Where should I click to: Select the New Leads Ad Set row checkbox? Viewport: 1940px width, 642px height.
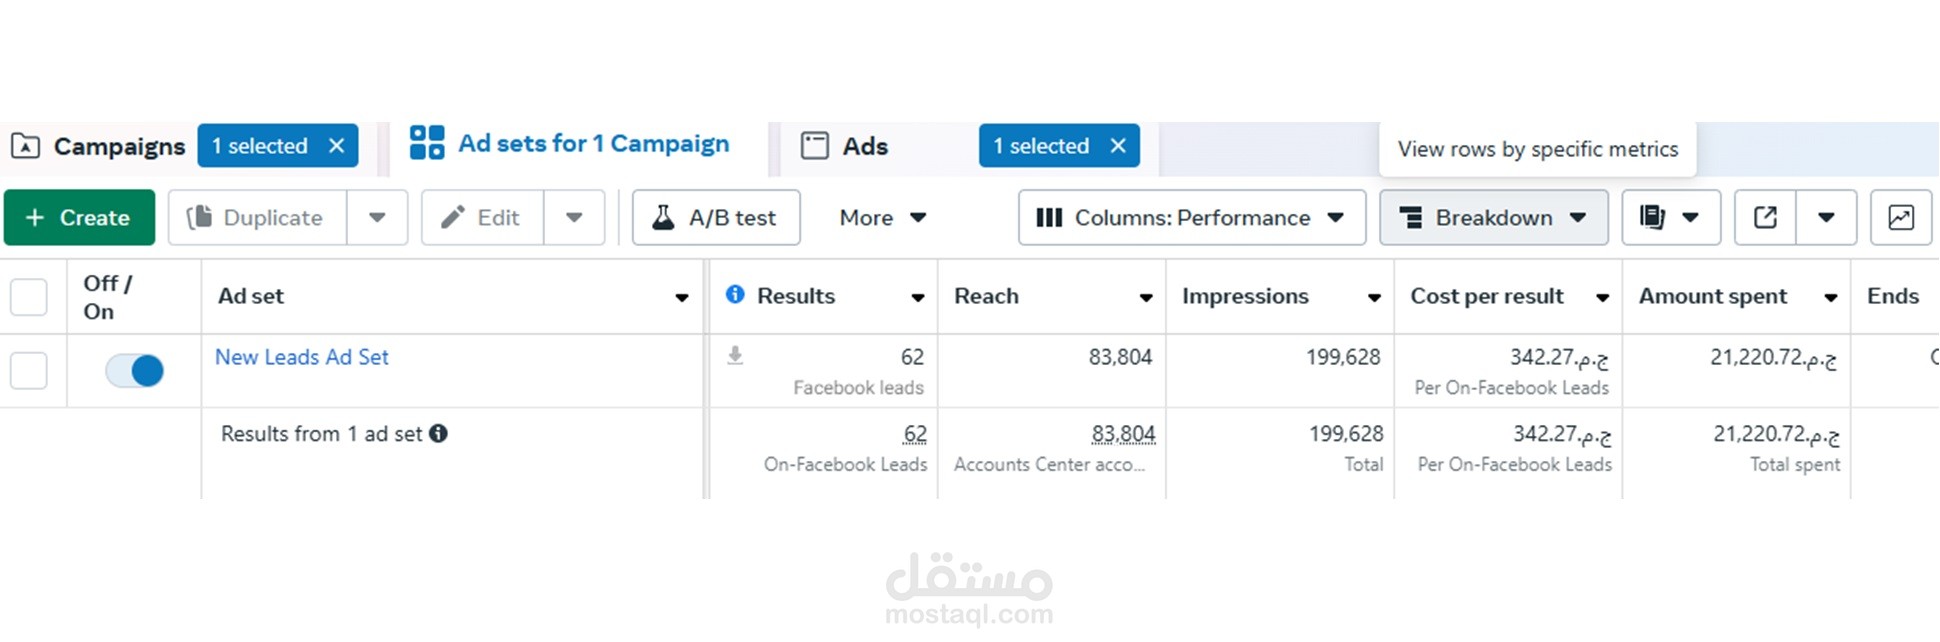(29, 371)
